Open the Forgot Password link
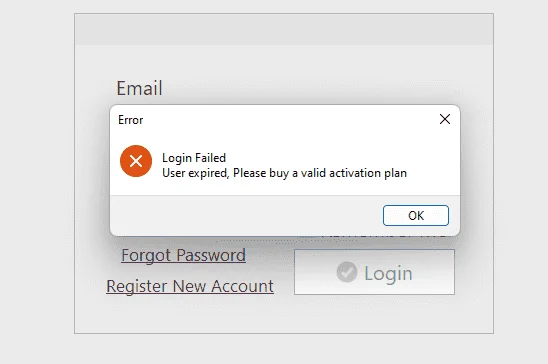The image size is (548, 364). [x=183, y=255]
